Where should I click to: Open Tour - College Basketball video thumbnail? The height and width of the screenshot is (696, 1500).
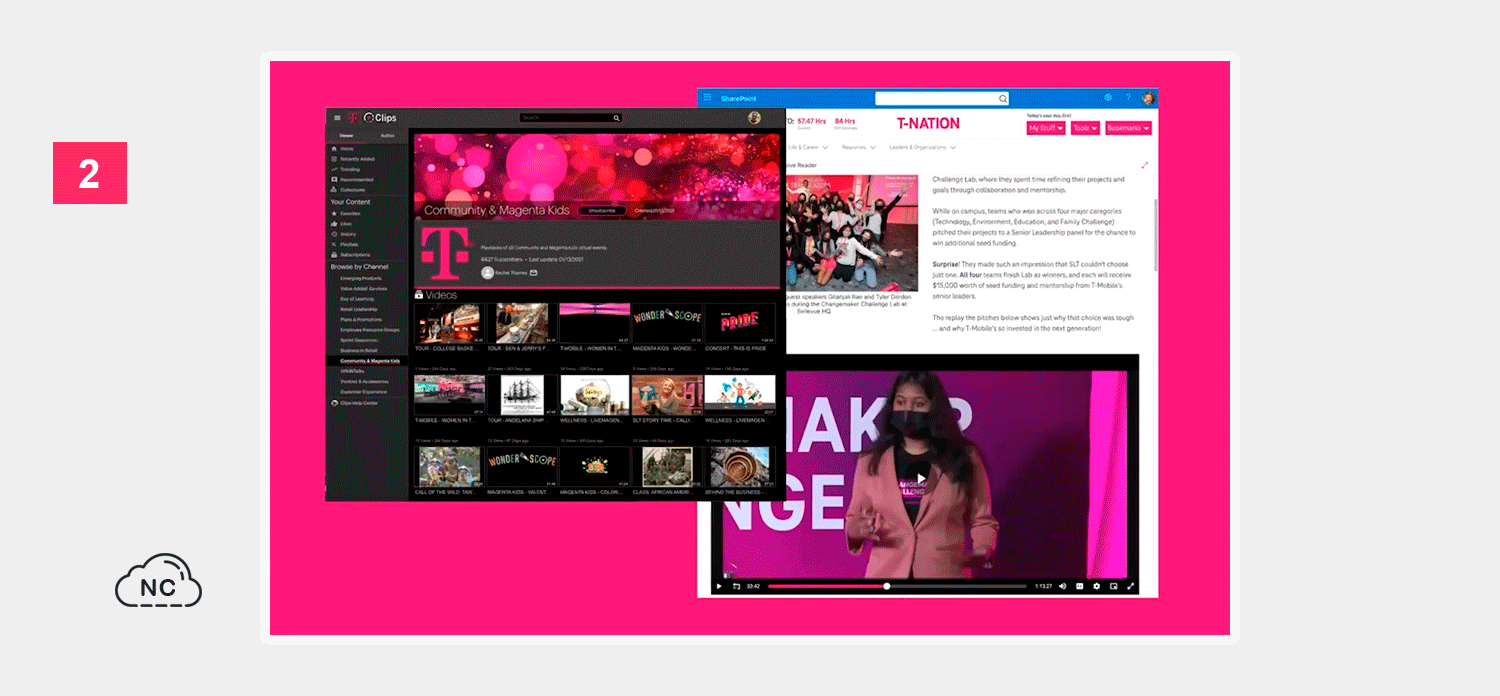point(449,324)
